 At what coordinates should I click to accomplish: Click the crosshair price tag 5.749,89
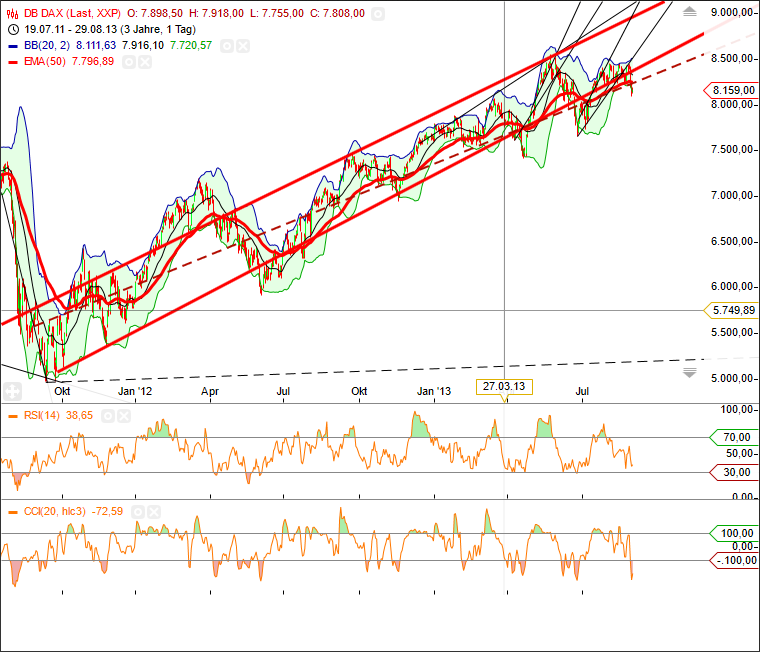point(732,310)
